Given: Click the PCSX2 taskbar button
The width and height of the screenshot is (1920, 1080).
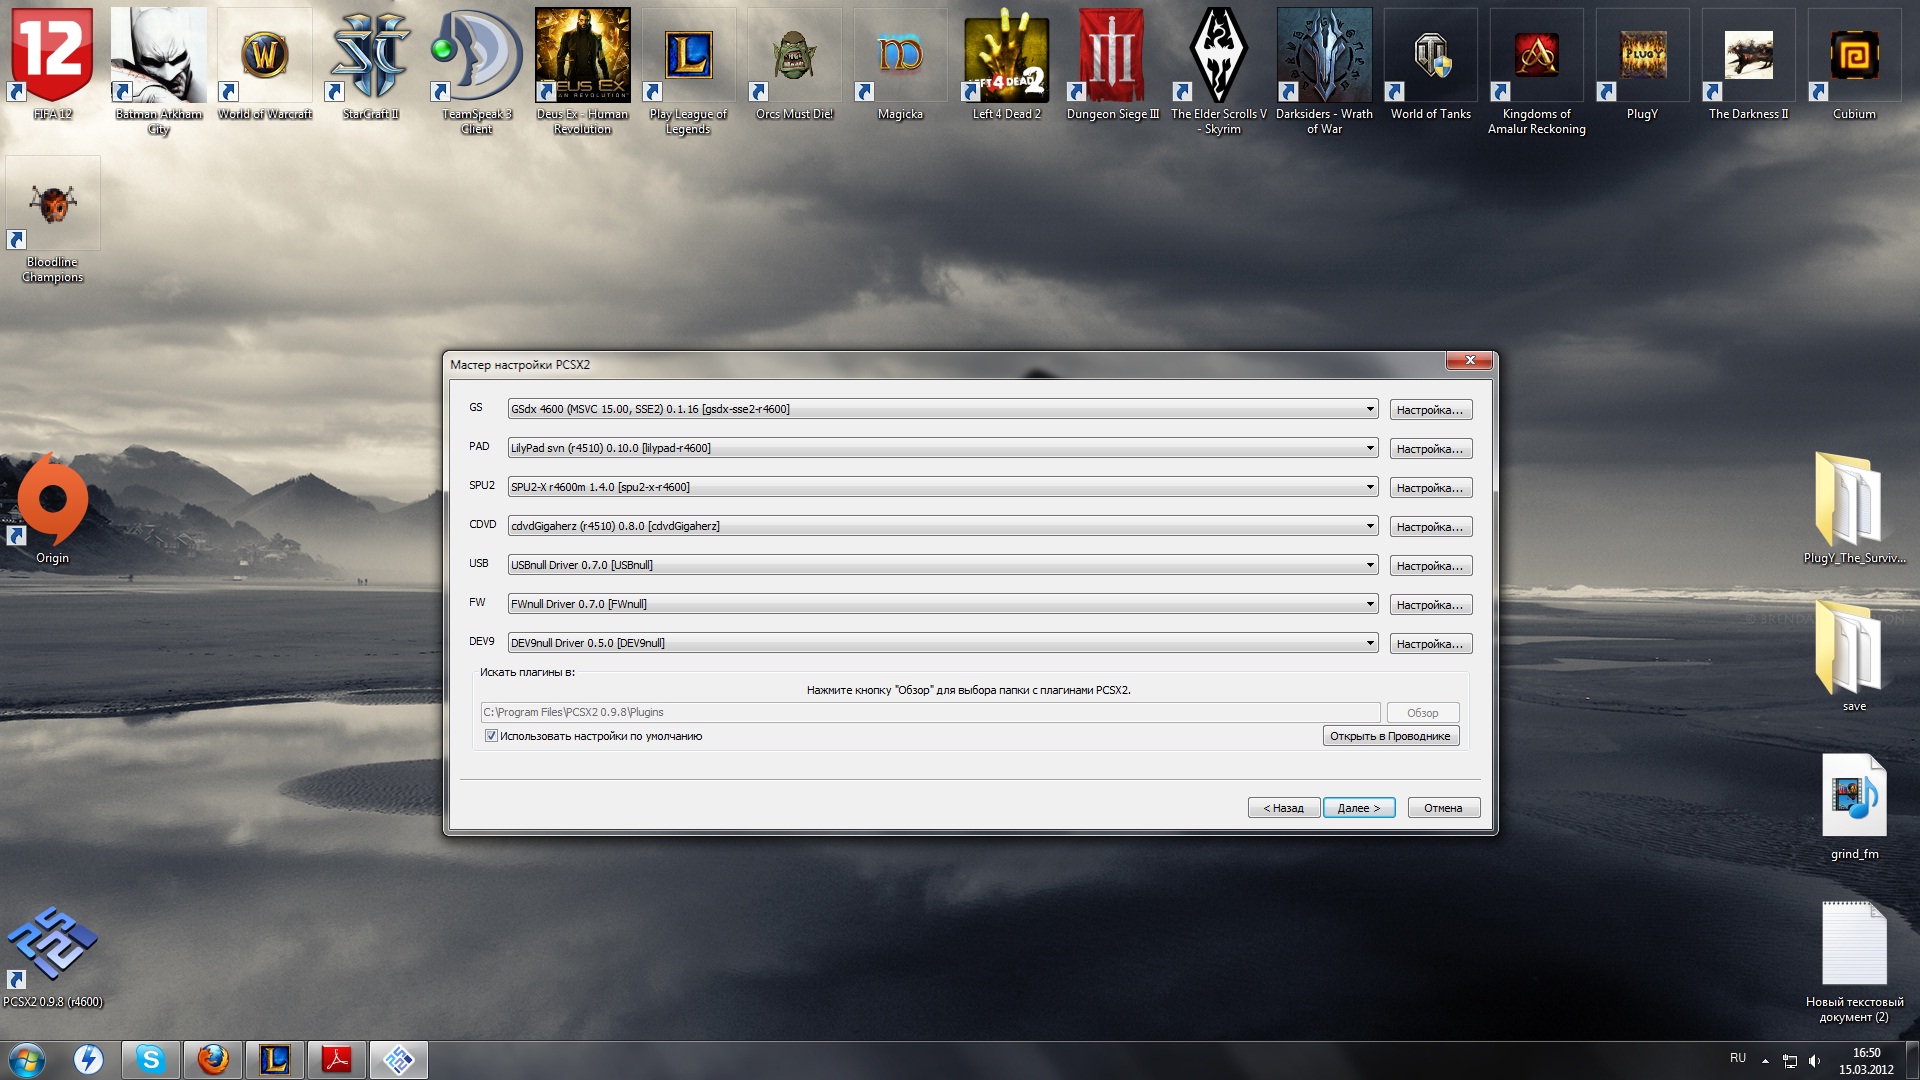Looking at the screenshot, I should click(x=398, y=1059).
